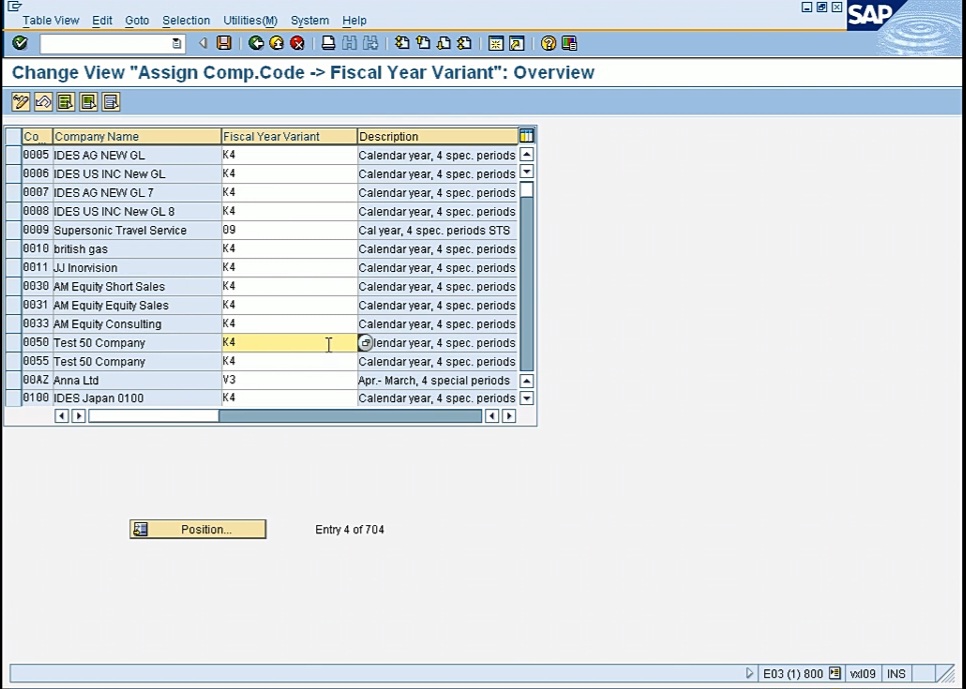
Task: Open the Edit menu
Action: click(102, 20)
